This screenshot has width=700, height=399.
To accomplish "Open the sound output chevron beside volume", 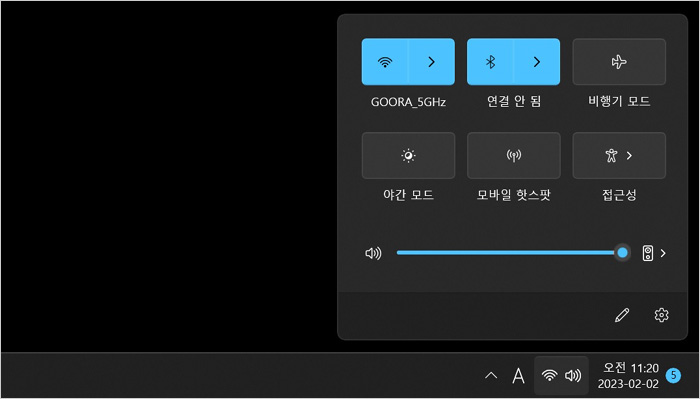I will click(663, 253).
